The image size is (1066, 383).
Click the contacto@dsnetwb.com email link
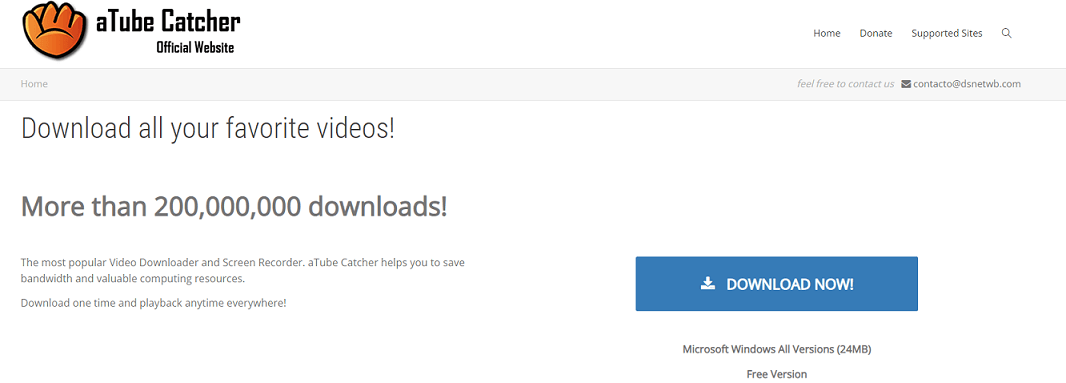pyautogui.click(x=967, y=84)
